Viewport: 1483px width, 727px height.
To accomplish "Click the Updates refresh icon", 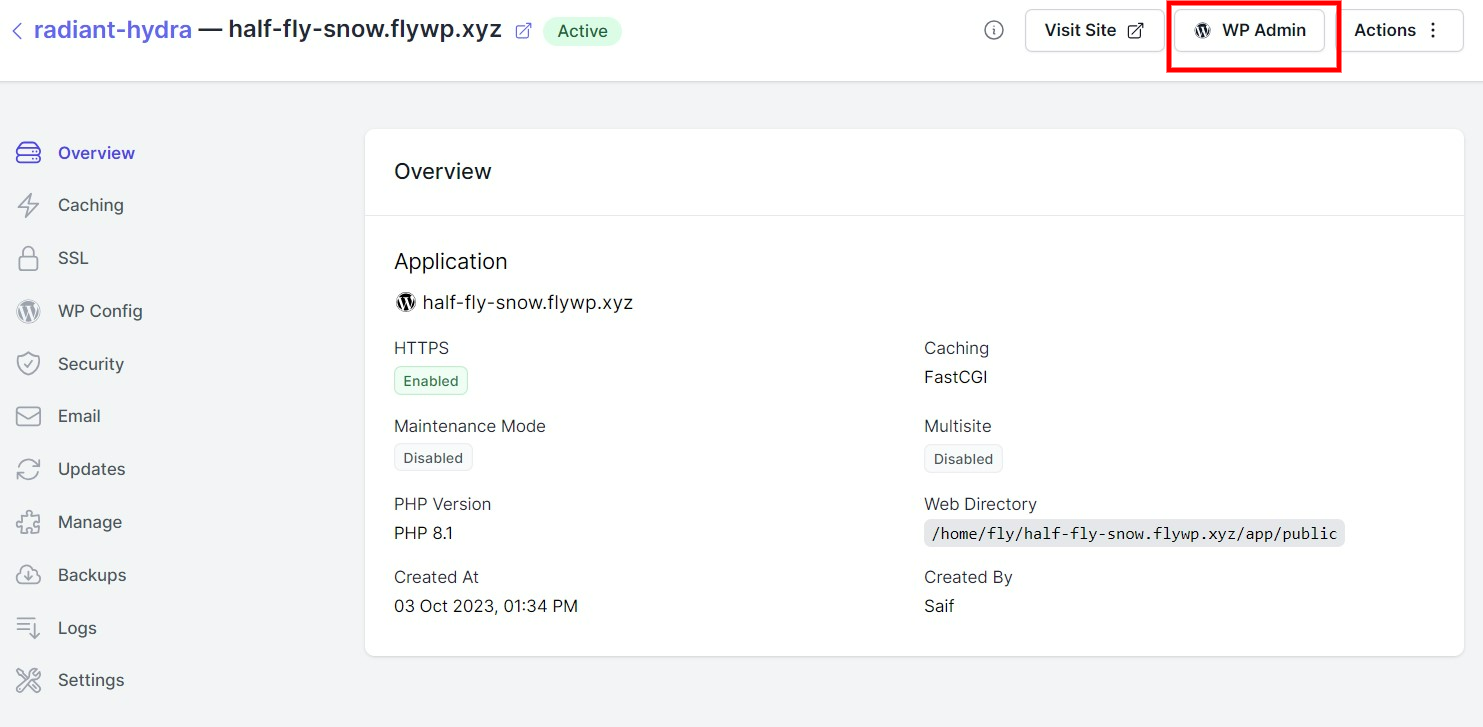I will tap(28, 469).
